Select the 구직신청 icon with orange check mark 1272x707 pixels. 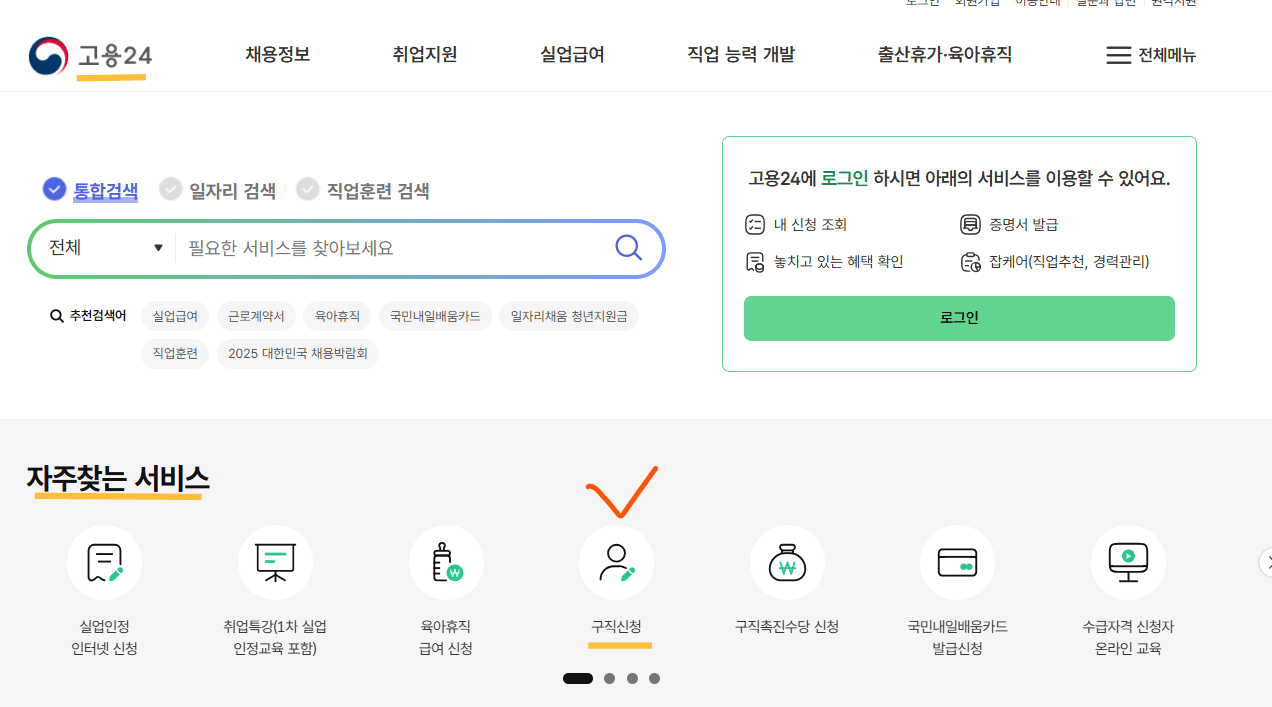pyautogui.click(x=616, y=562)
